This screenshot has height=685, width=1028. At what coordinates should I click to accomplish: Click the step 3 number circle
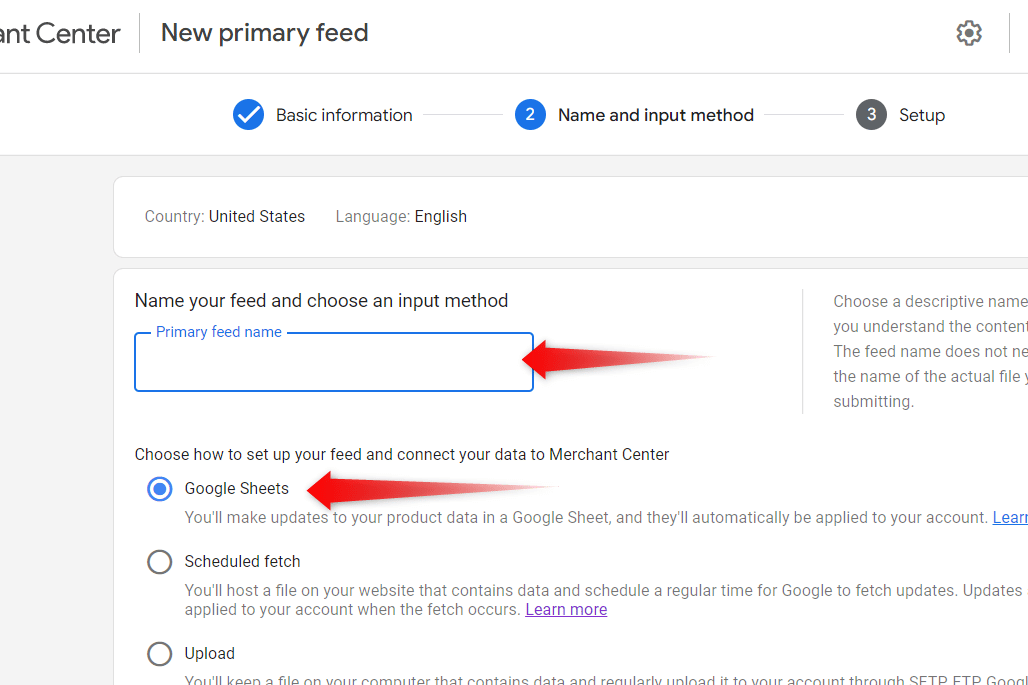coord(871,115)
